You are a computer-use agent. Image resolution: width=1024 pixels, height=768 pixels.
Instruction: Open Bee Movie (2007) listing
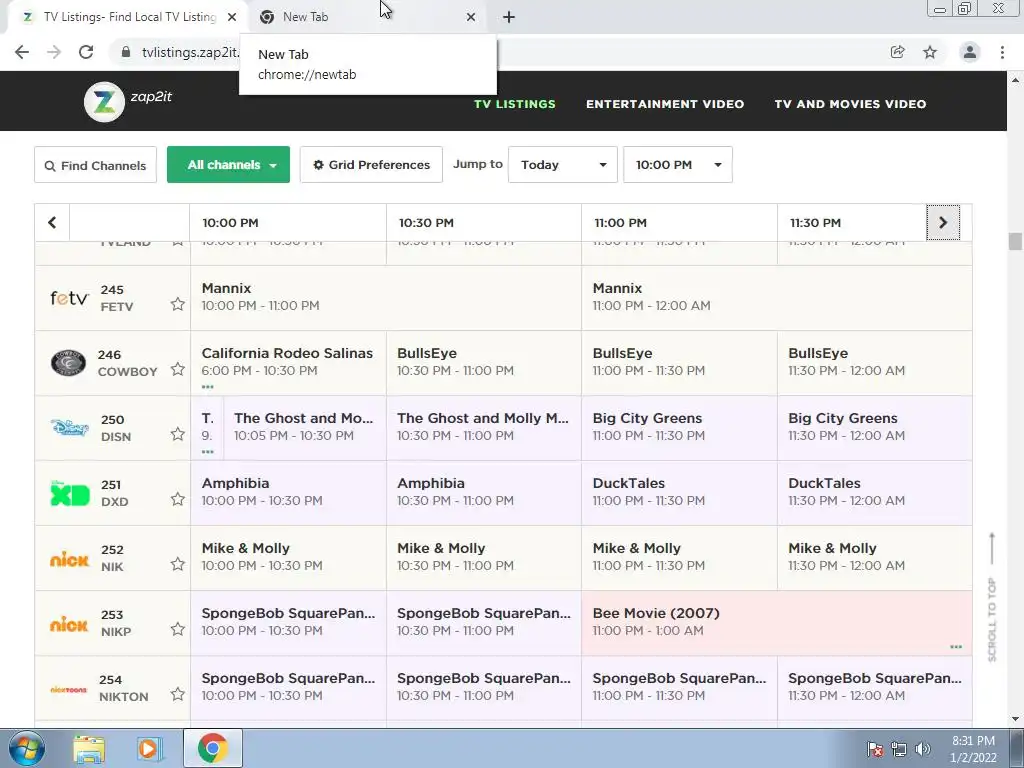776,622
